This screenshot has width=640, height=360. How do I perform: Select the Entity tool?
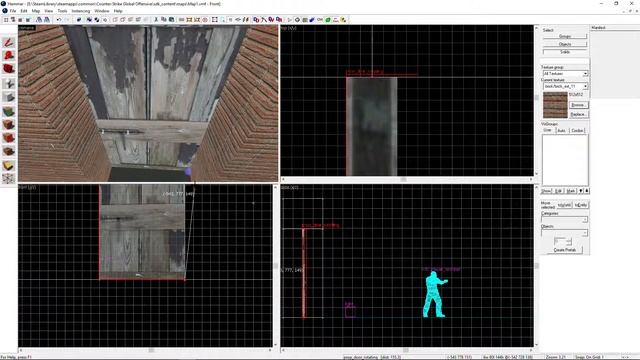(9, 84)
